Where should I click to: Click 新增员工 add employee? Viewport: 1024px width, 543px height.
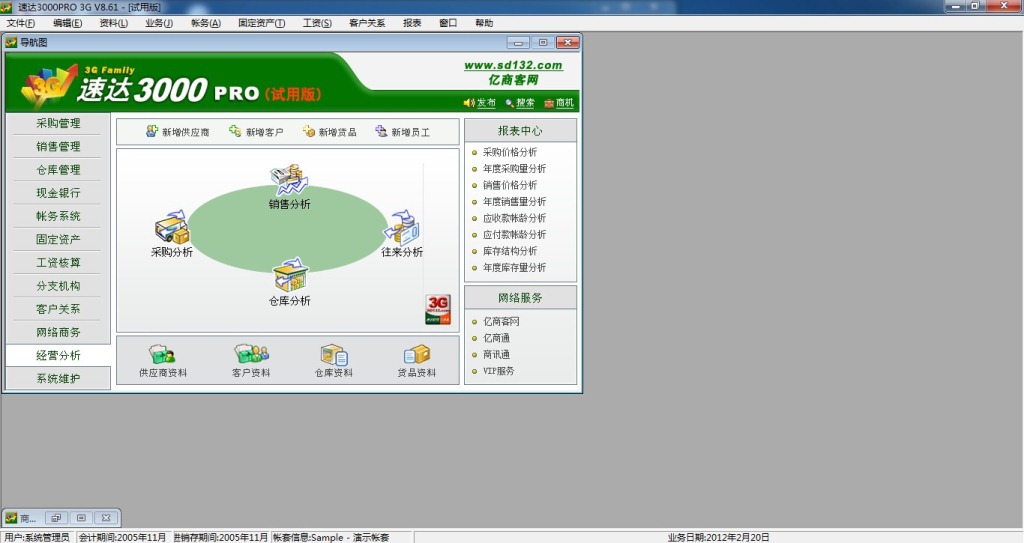(x=402, y=132)
